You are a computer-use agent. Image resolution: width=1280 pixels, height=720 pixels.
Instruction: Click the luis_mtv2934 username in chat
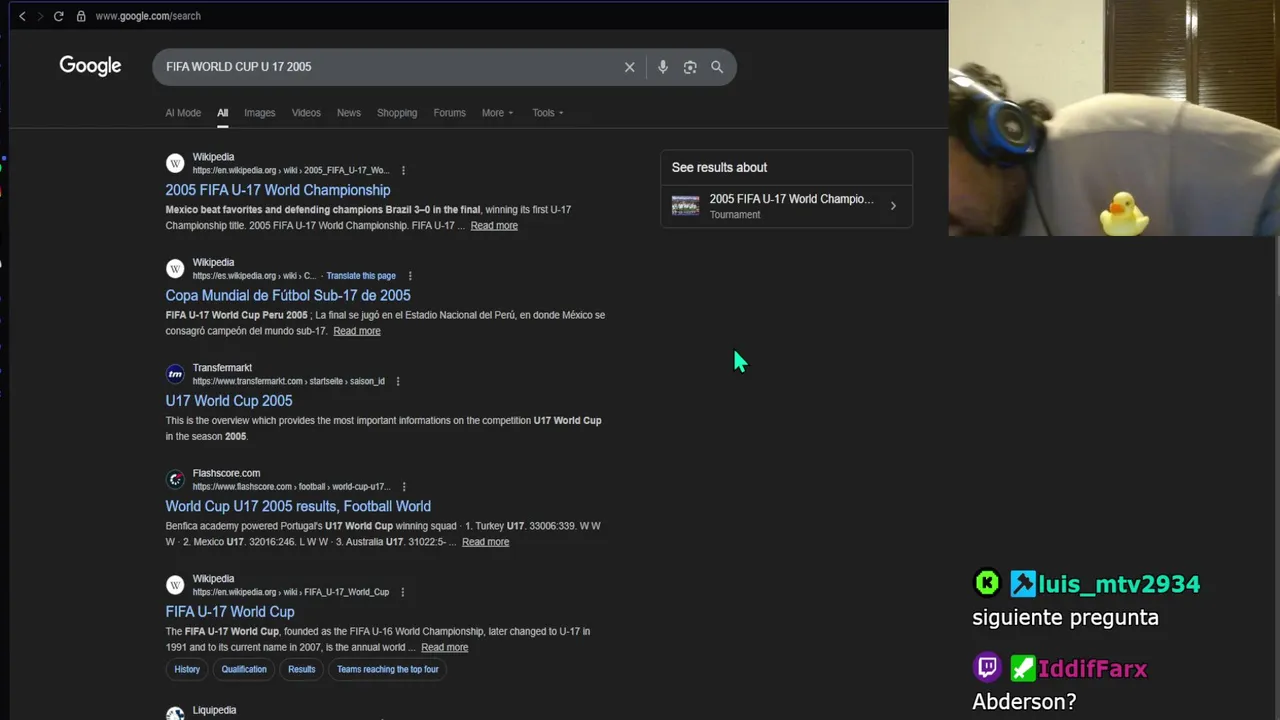click(x=1119, y=584)
